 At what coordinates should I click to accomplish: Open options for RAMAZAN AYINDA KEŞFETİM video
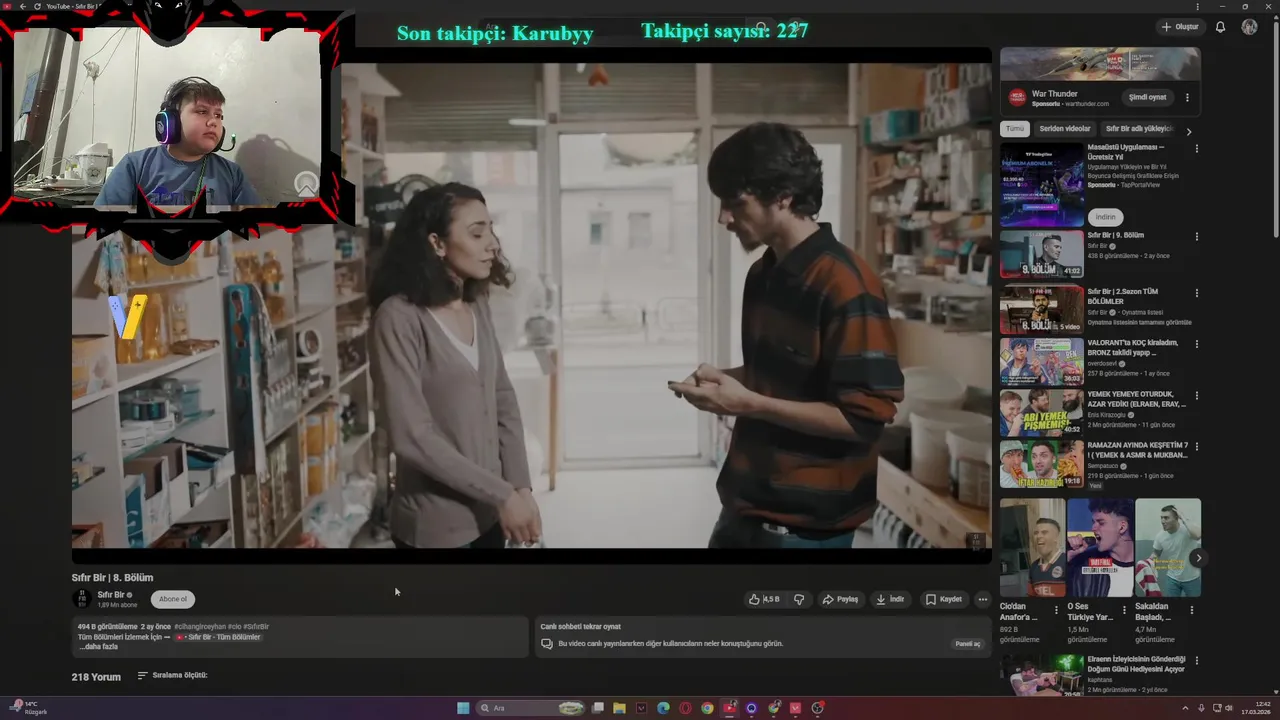(x=1196, y=447)
